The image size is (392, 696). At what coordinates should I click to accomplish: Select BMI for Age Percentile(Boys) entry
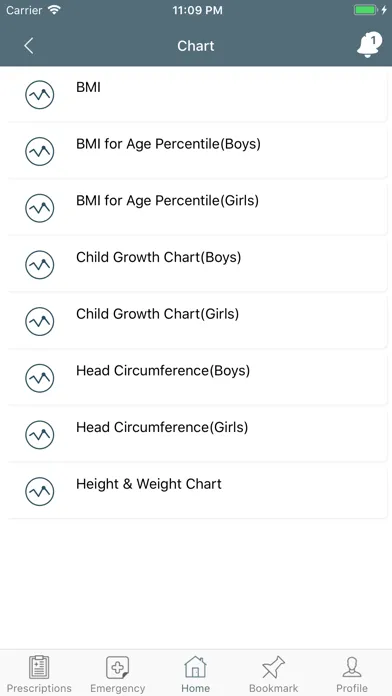click(x=197, y=151)
